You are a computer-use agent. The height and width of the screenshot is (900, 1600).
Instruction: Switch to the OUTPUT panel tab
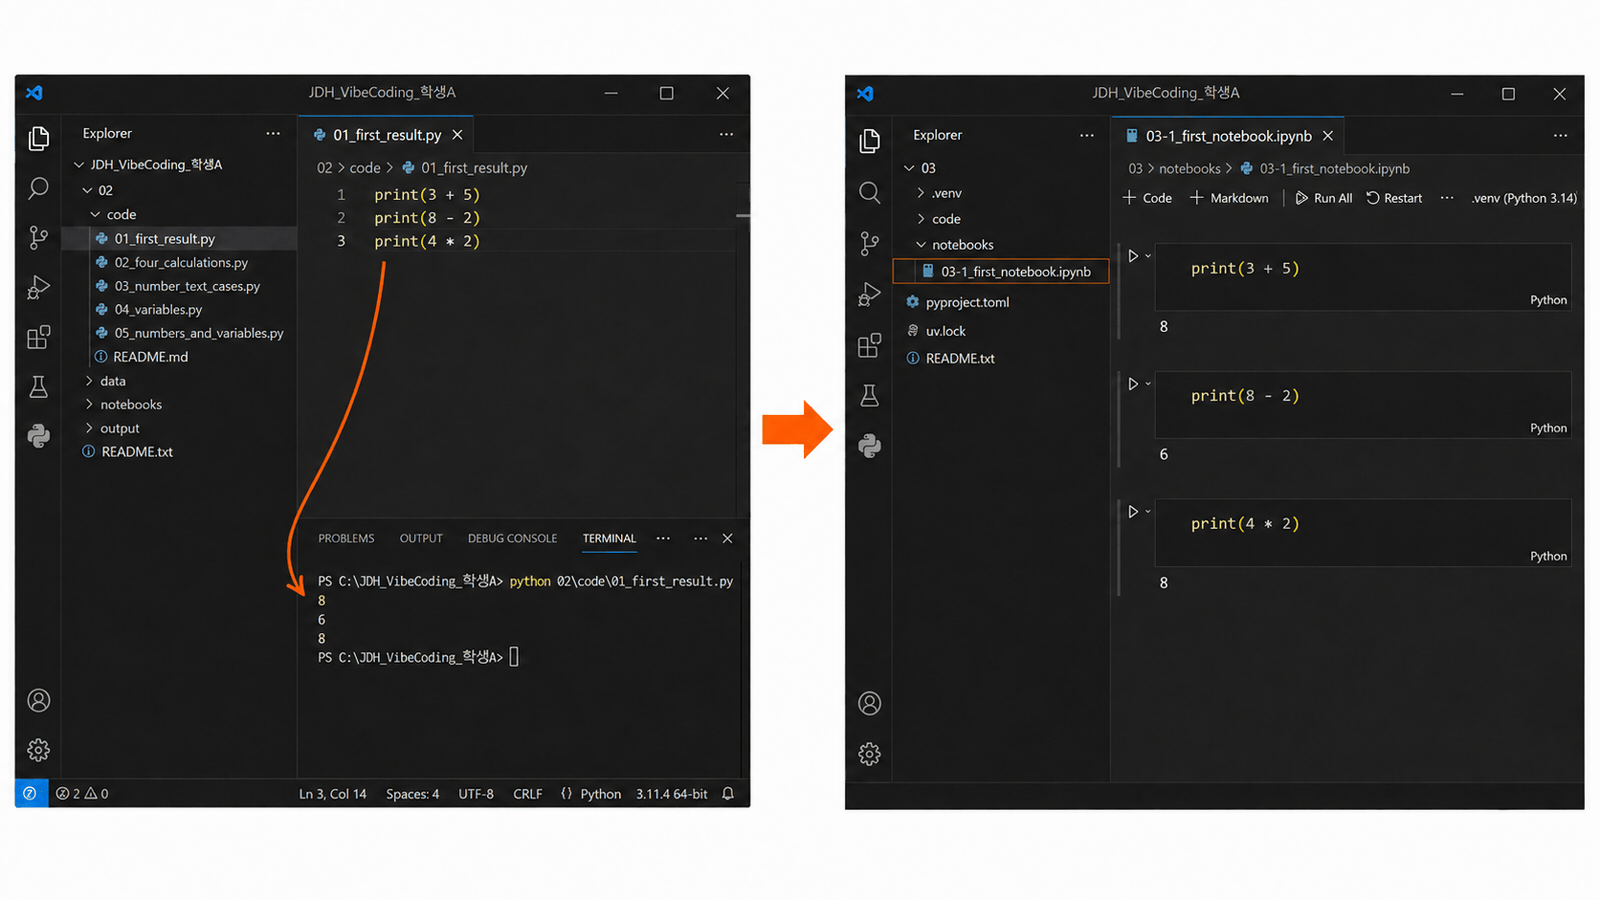click(x=421, y=538)
